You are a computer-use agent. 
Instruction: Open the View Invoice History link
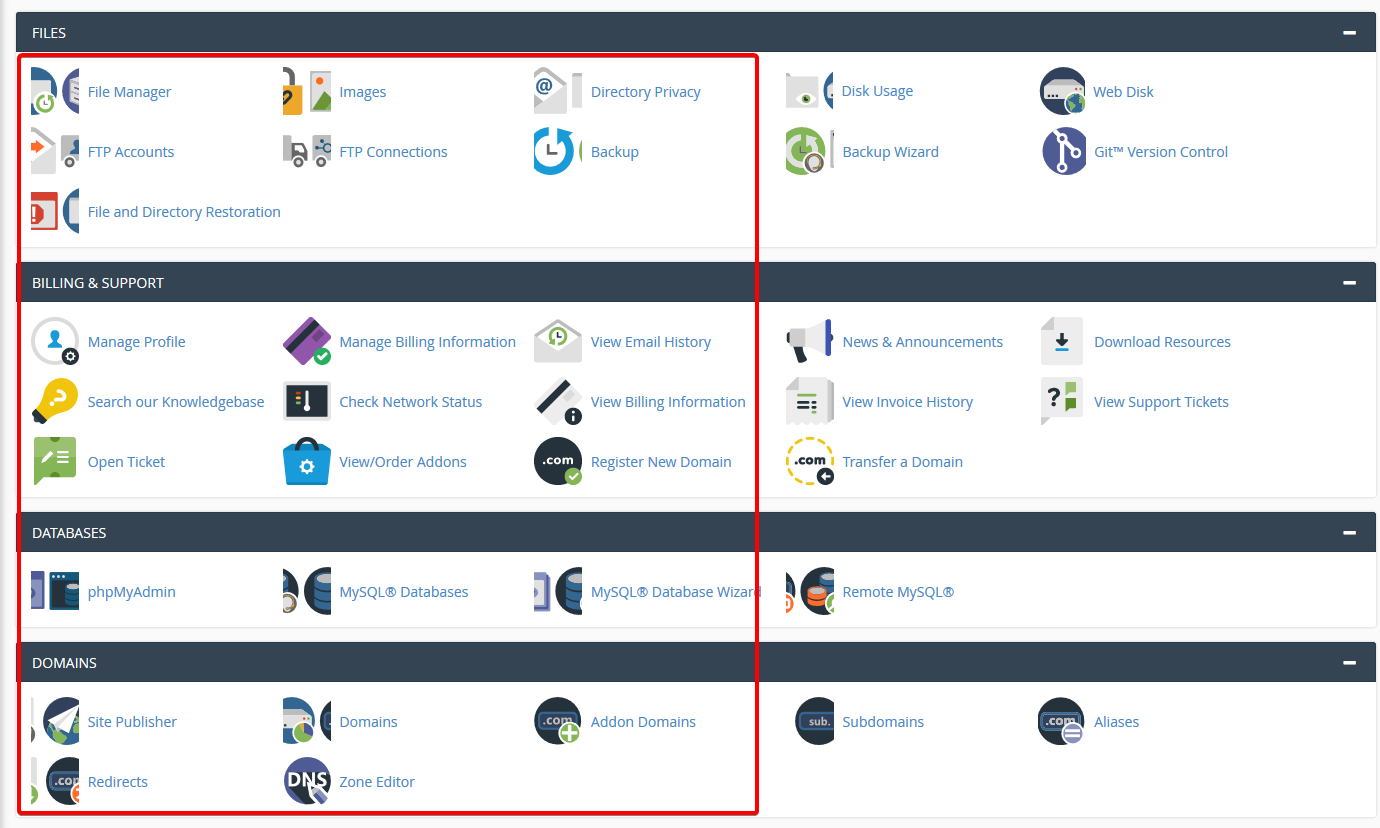(907, 402)
